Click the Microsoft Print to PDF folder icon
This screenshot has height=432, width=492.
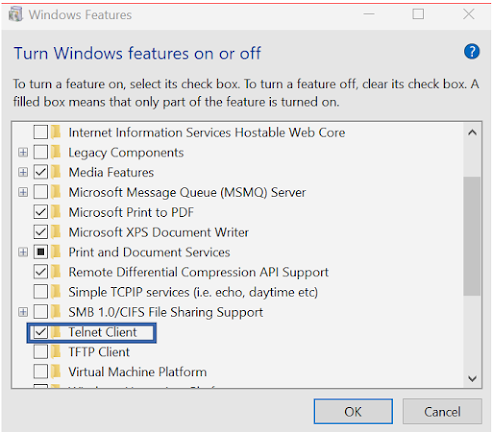[56, 212]
